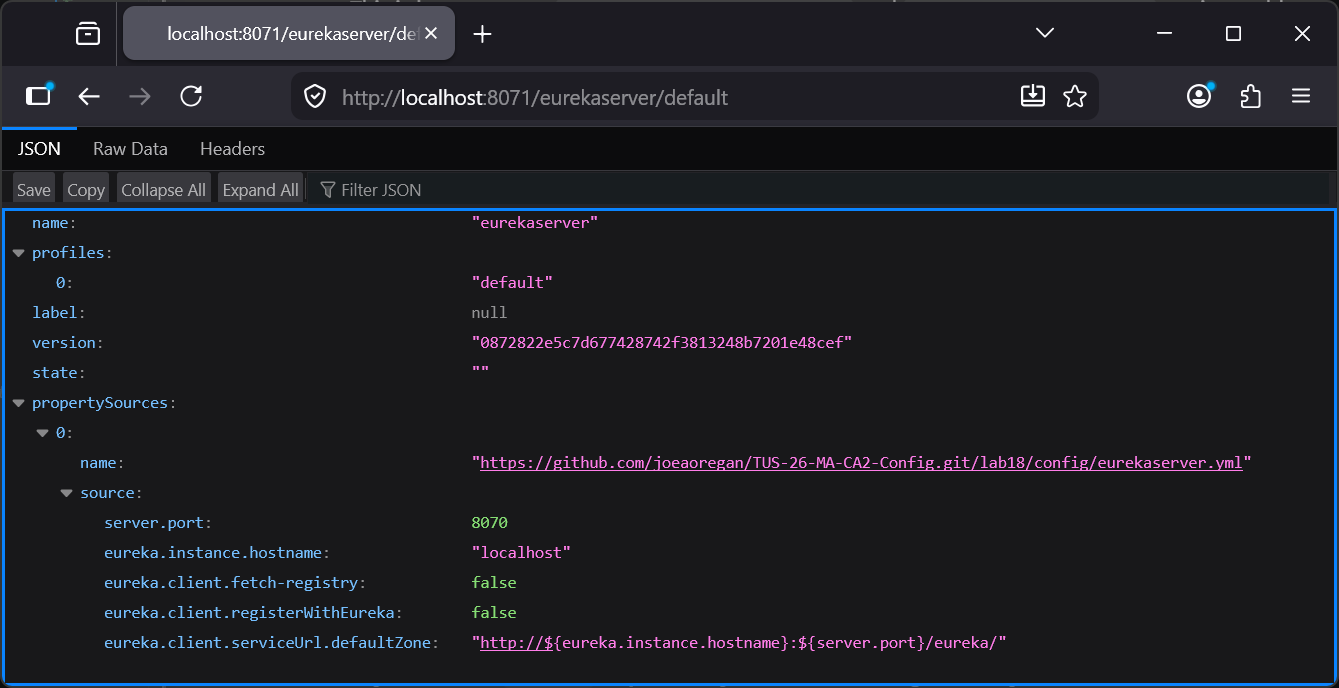This screenshot has height=688, width=1339.
Task: Select the server.port value 8070
Action: pyautogui.click(x=489, y=523)
